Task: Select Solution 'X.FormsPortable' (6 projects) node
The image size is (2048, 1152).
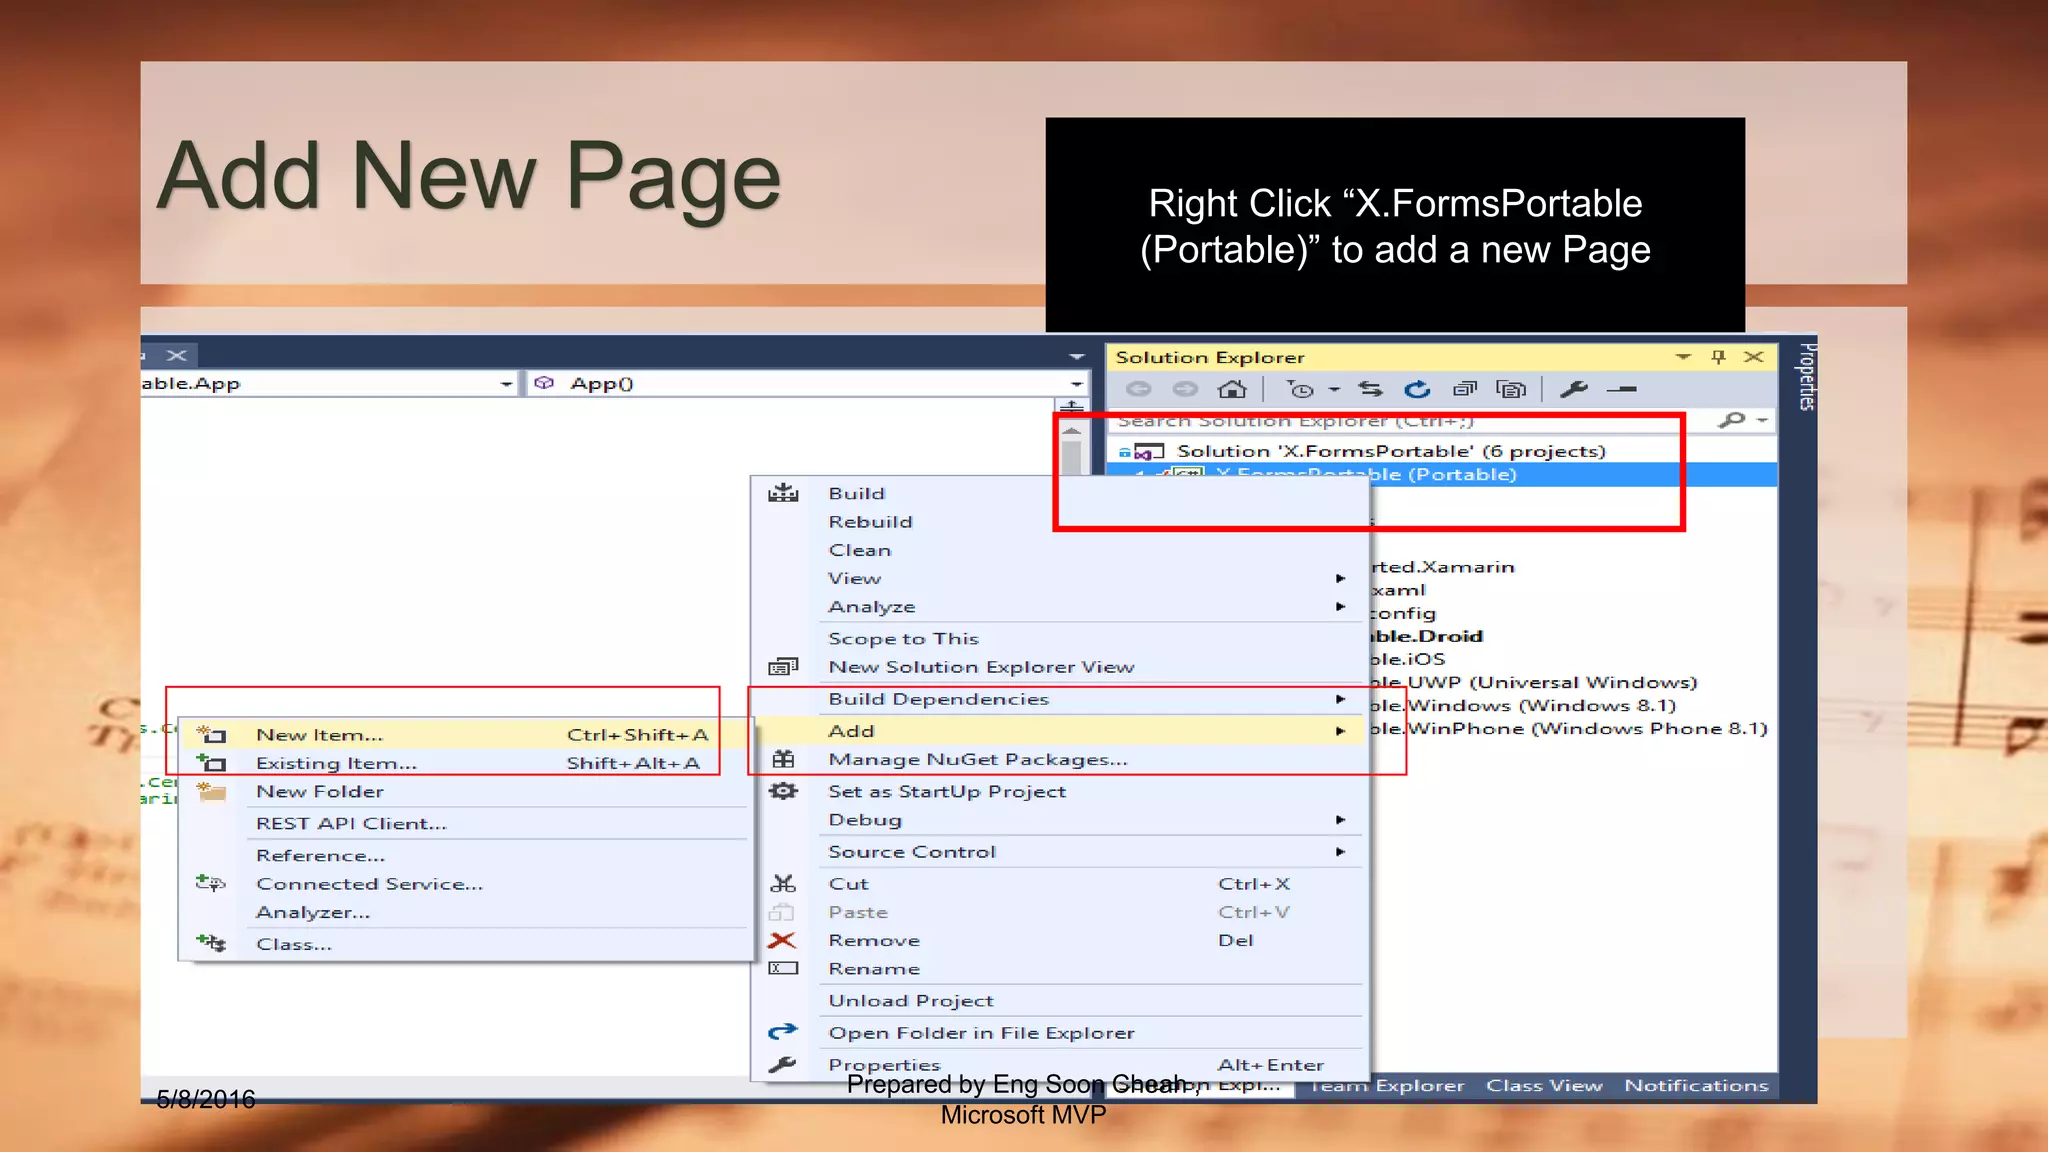Action: coord(1390,451)
